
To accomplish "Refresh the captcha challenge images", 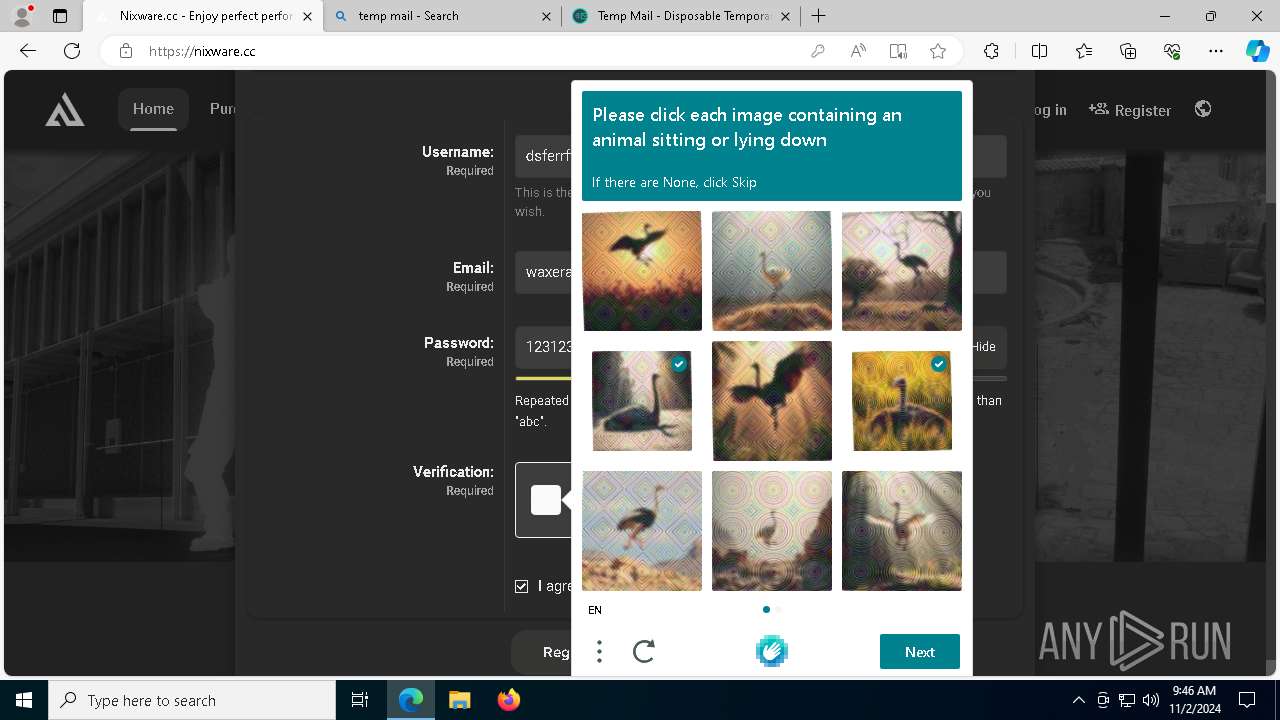I will point(644,652).
